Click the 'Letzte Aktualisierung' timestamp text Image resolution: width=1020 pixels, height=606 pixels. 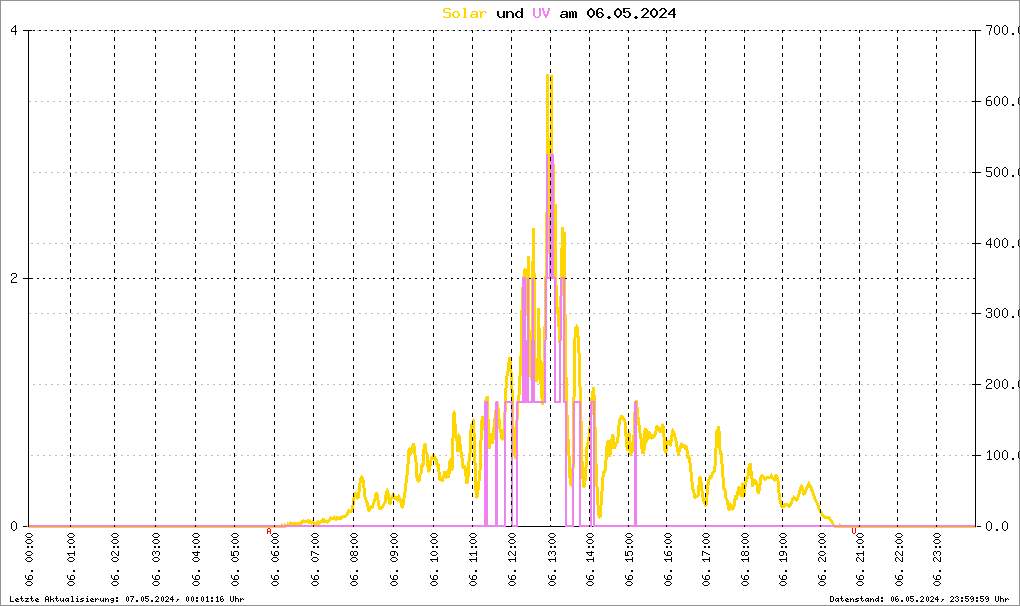[127, 599]
